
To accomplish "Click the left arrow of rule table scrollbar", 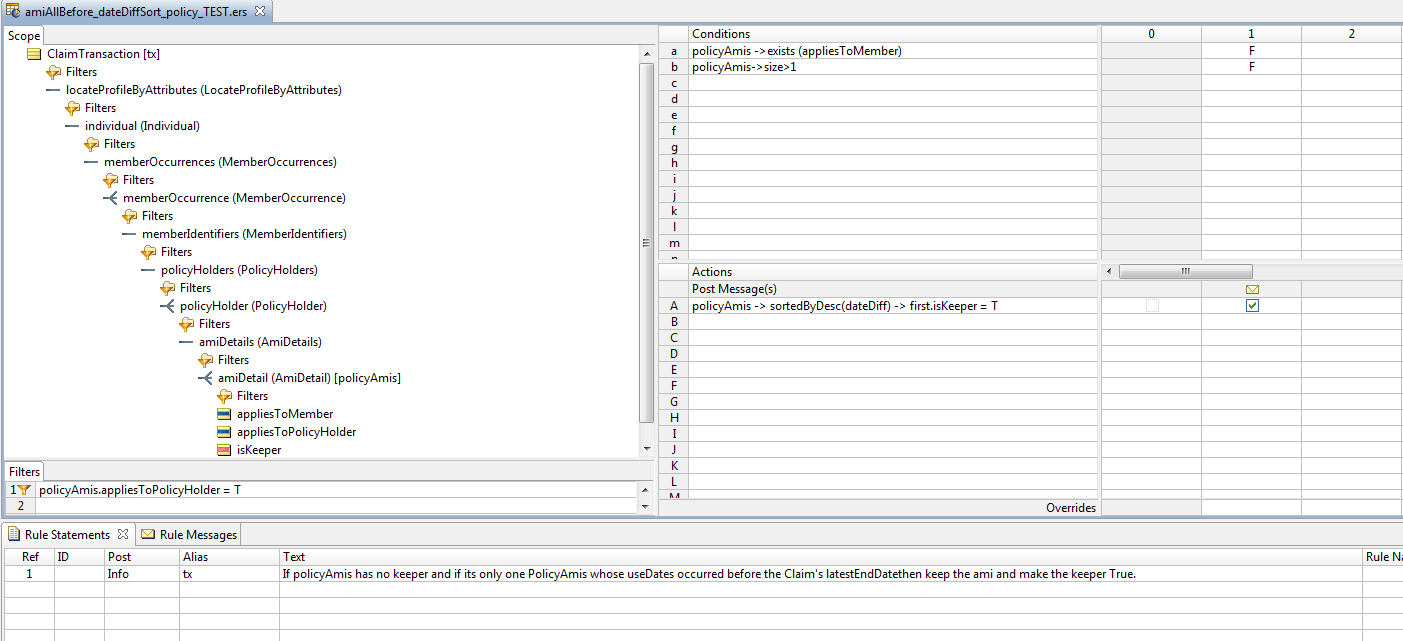I will point(1108,272).
